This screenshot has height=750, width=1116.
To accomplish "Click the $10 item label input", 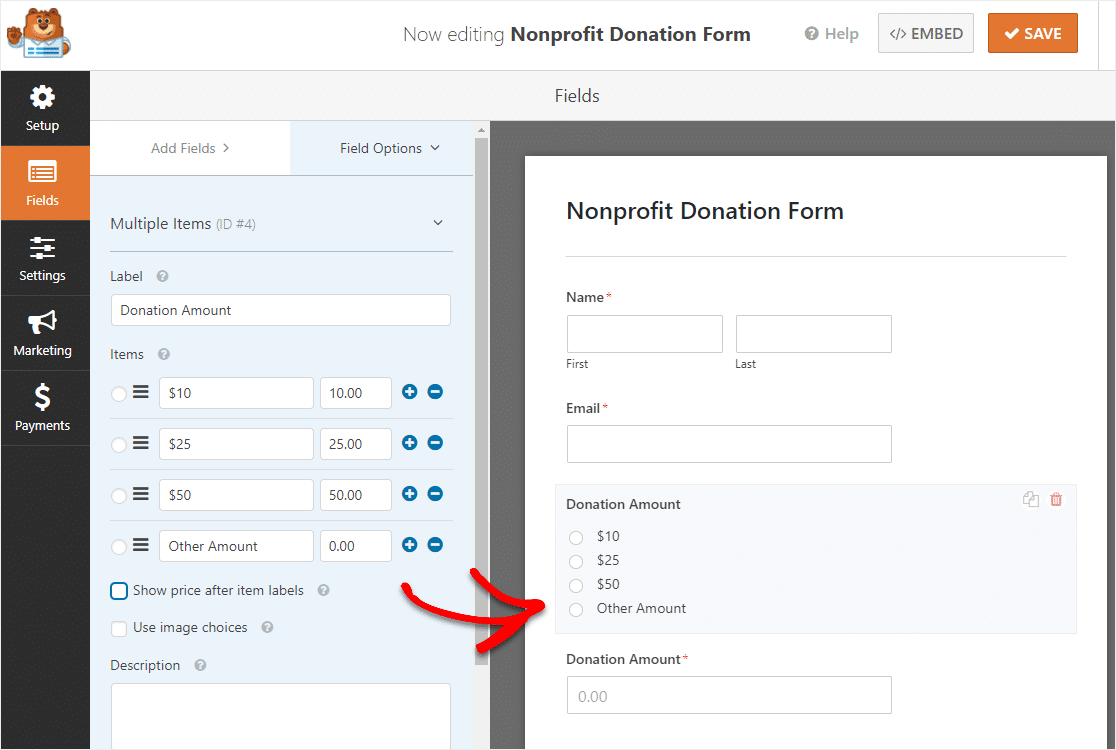I will click(236, 393).
